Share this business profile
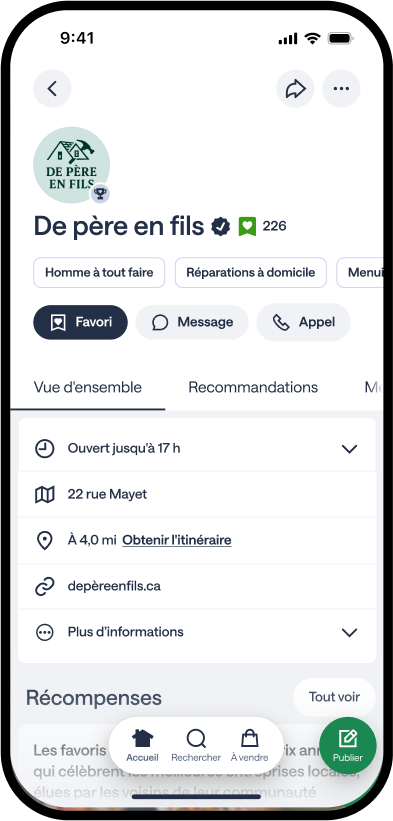This screenshot has height=821, width=393. [295, 88]
